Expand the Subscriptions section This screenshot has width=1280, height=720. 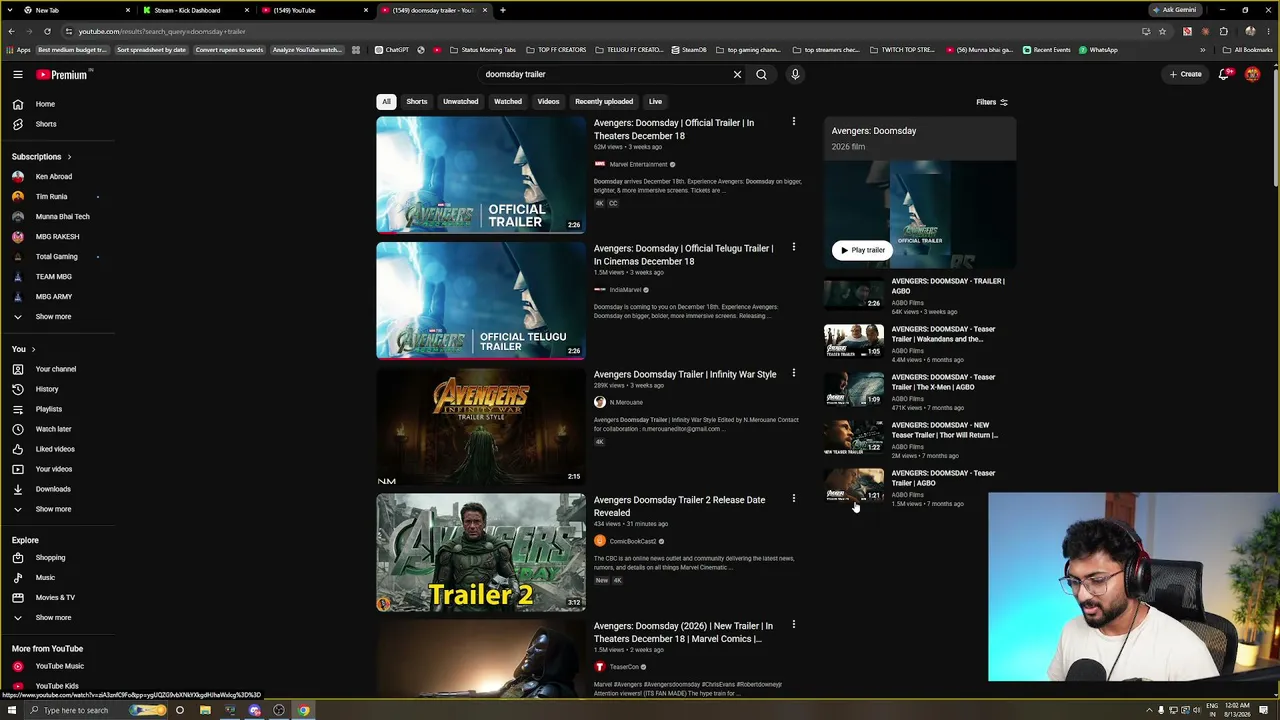coord(42,157)
